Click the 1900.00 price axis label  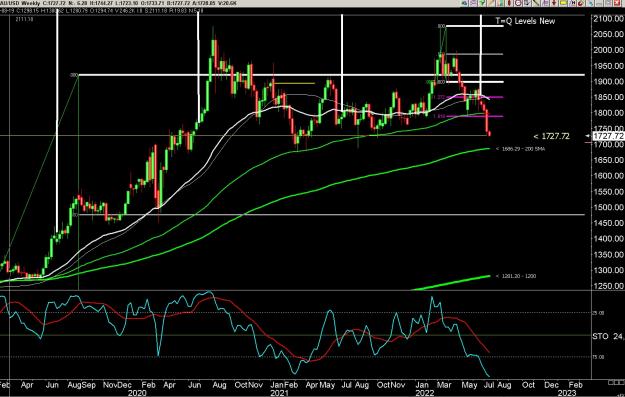point(608,82)
